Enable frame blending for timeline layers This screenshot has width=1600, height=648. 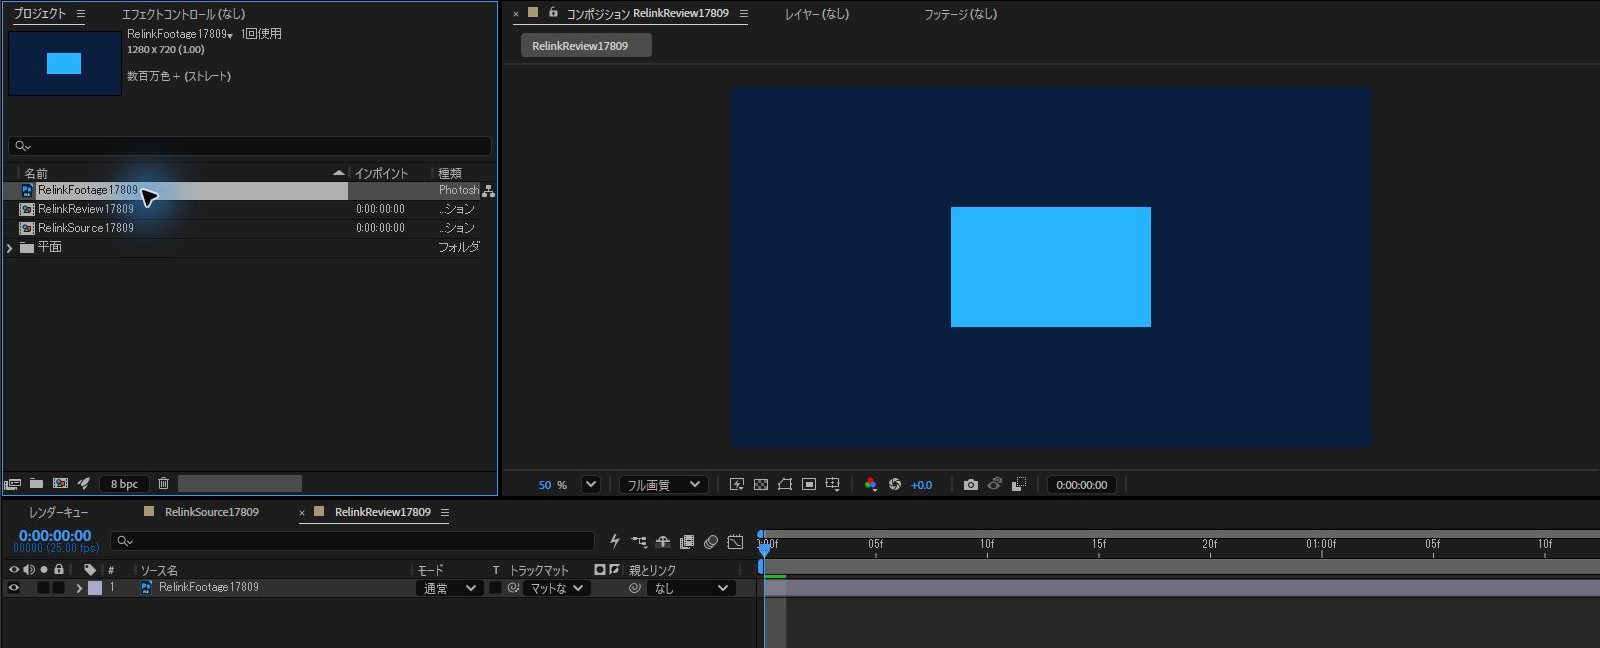687,542
